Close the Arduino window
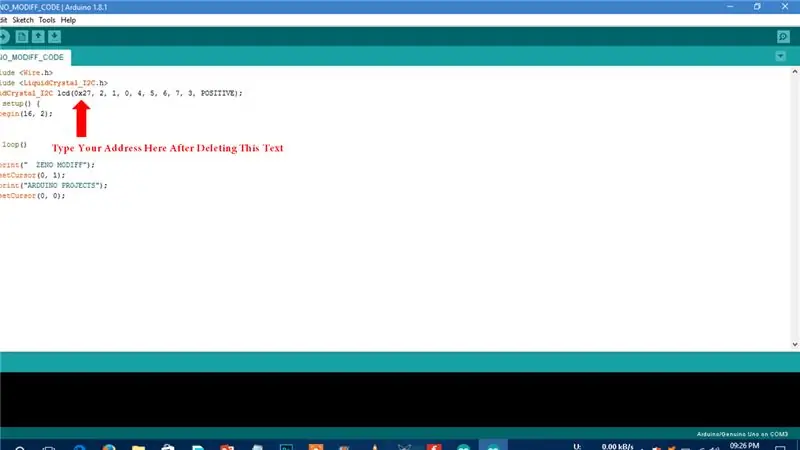 785,7
